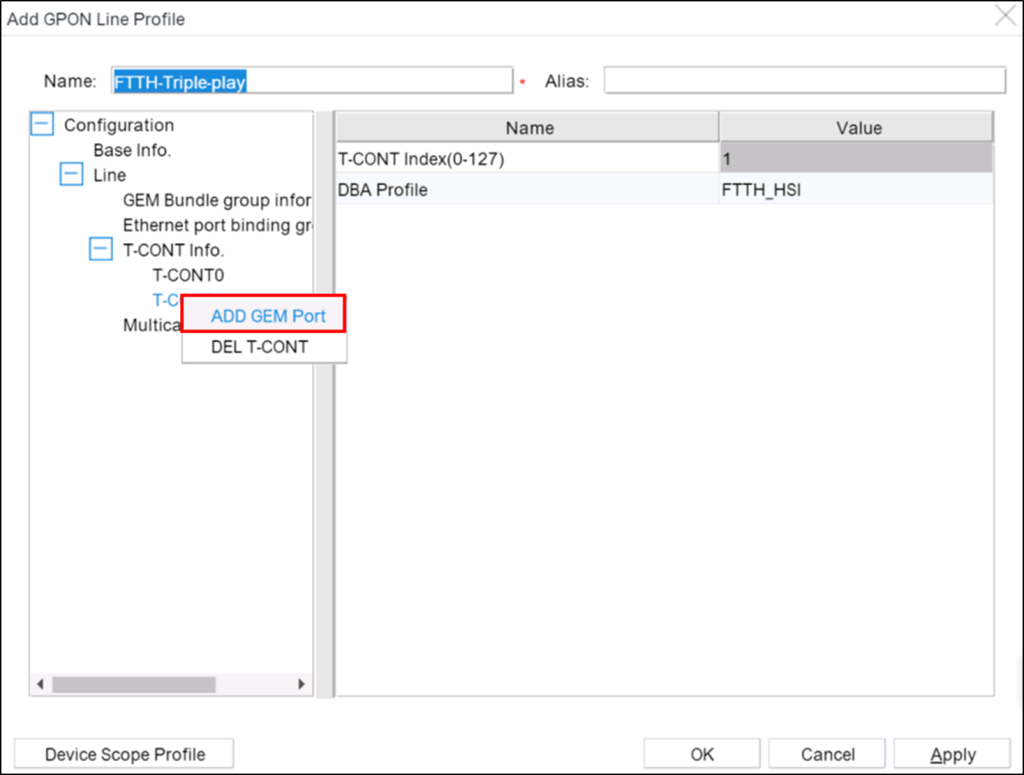Click the left arrow of the horizontal scrollbar

click(x=40, y=683)
